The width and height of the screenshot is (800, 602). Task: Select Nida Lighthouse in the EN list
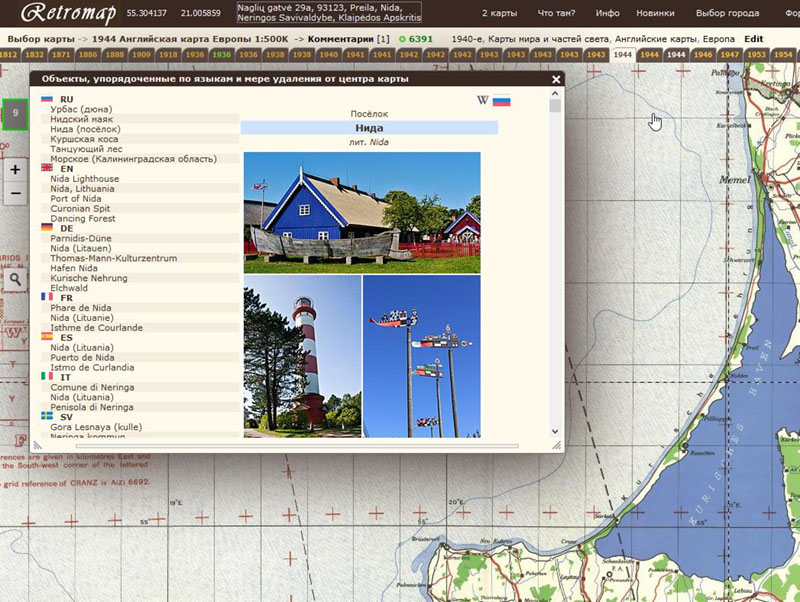point(85,179)
